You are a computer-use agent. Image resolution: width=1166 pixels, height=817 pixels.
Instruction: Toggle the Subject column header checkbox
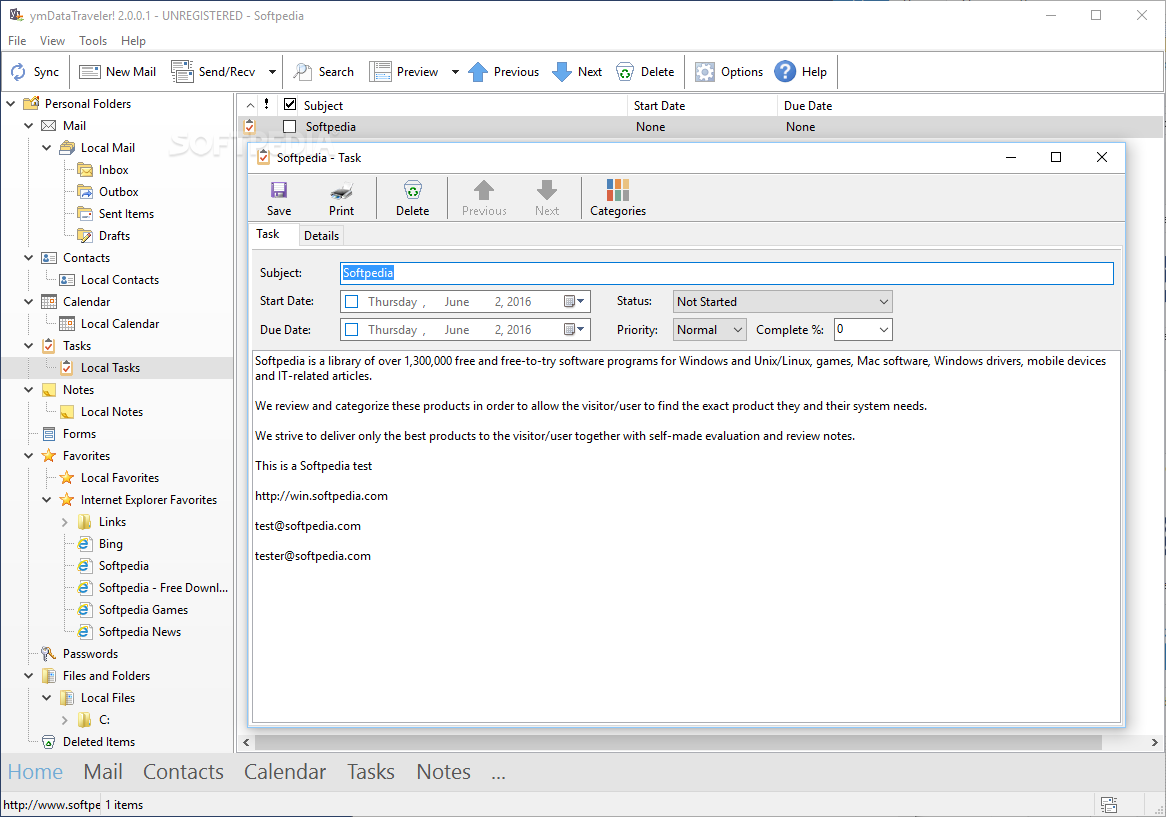pyautogui.click(x=290, y=105)
